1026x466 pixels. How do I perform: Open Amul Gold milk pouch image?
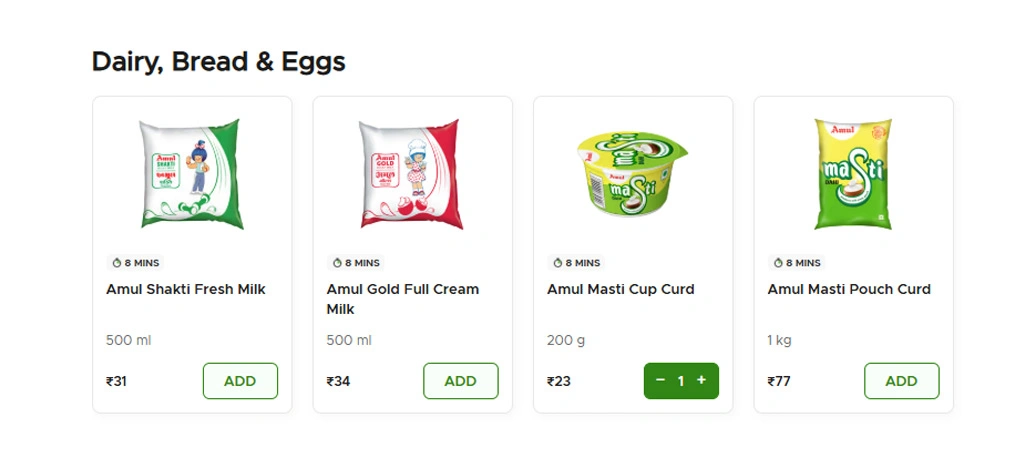412,174
